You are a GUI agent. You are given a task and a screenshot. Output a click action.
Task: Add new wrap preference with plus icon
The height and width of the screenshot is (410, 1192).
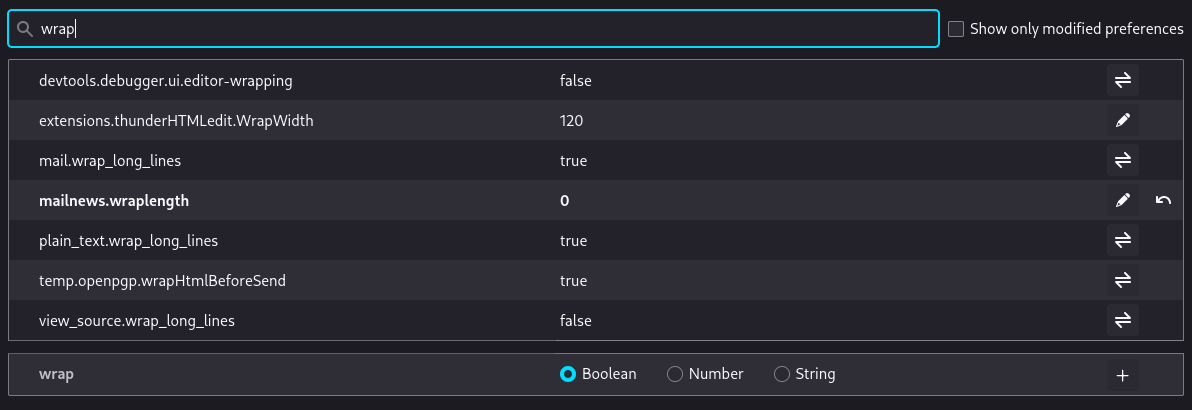pos(1123,375)
